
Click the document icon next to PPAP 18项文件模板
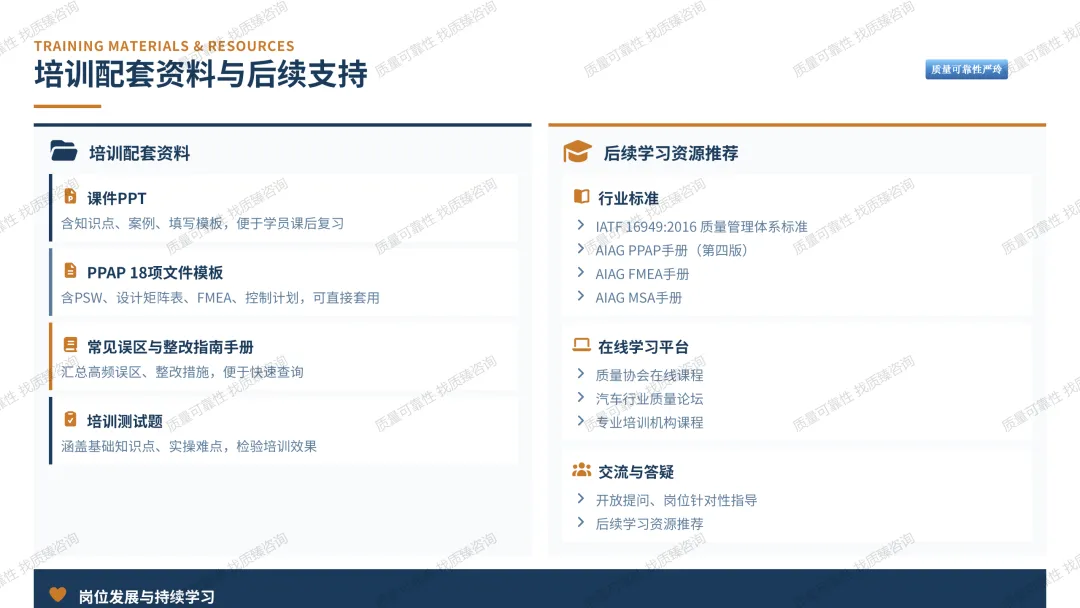tap(70, 271)
